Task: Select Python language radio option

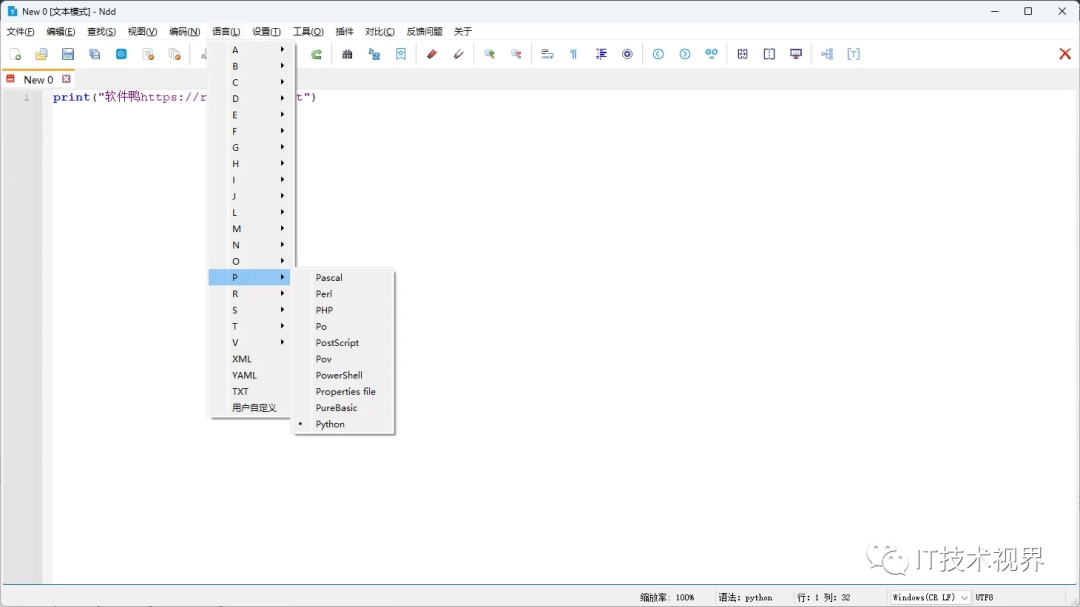Action: pyautogui.click(x=330, y=424)
